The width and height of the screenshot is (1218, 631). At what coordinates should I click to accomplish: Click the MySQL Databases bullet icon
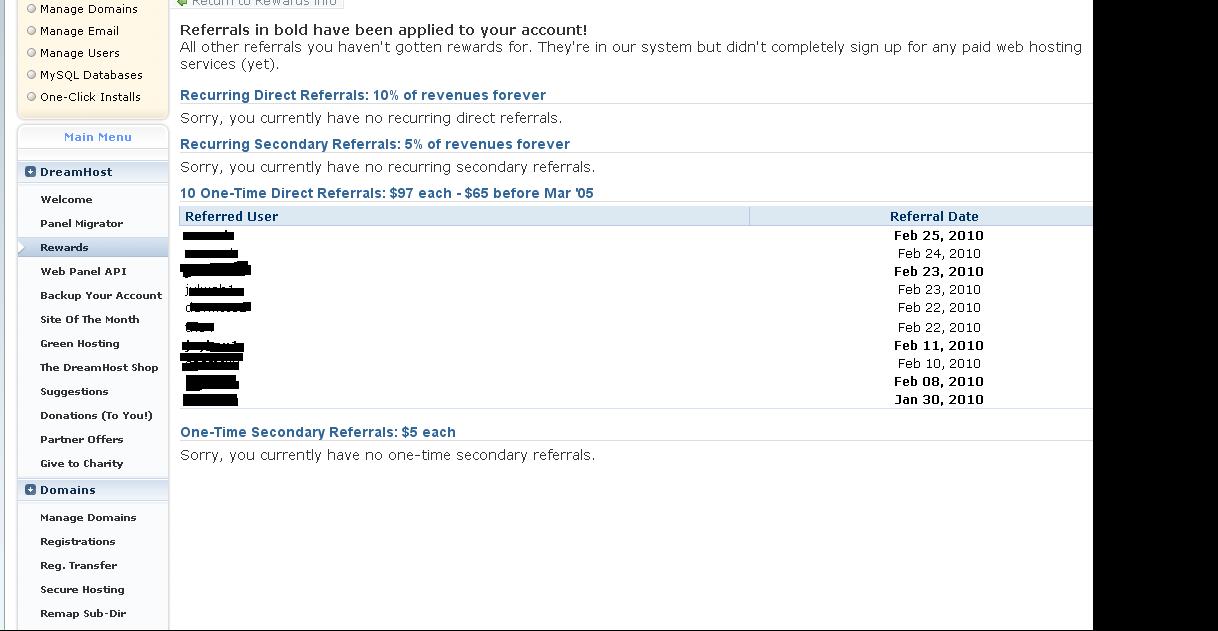point(31,75)
